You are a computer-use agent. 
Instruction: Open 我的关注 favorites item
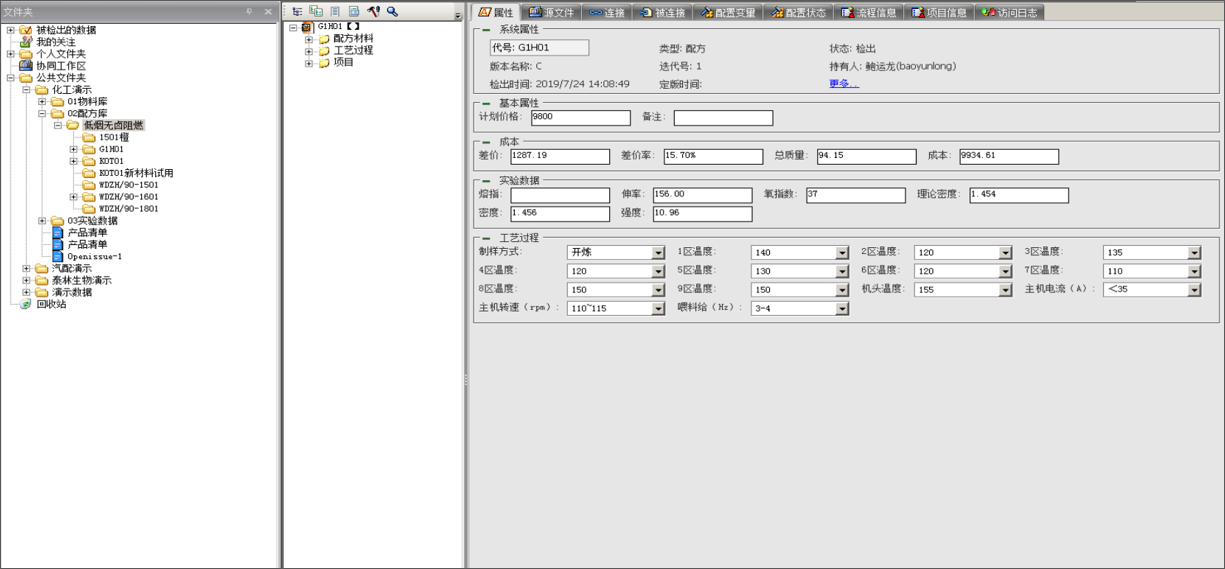click(57, 42)
